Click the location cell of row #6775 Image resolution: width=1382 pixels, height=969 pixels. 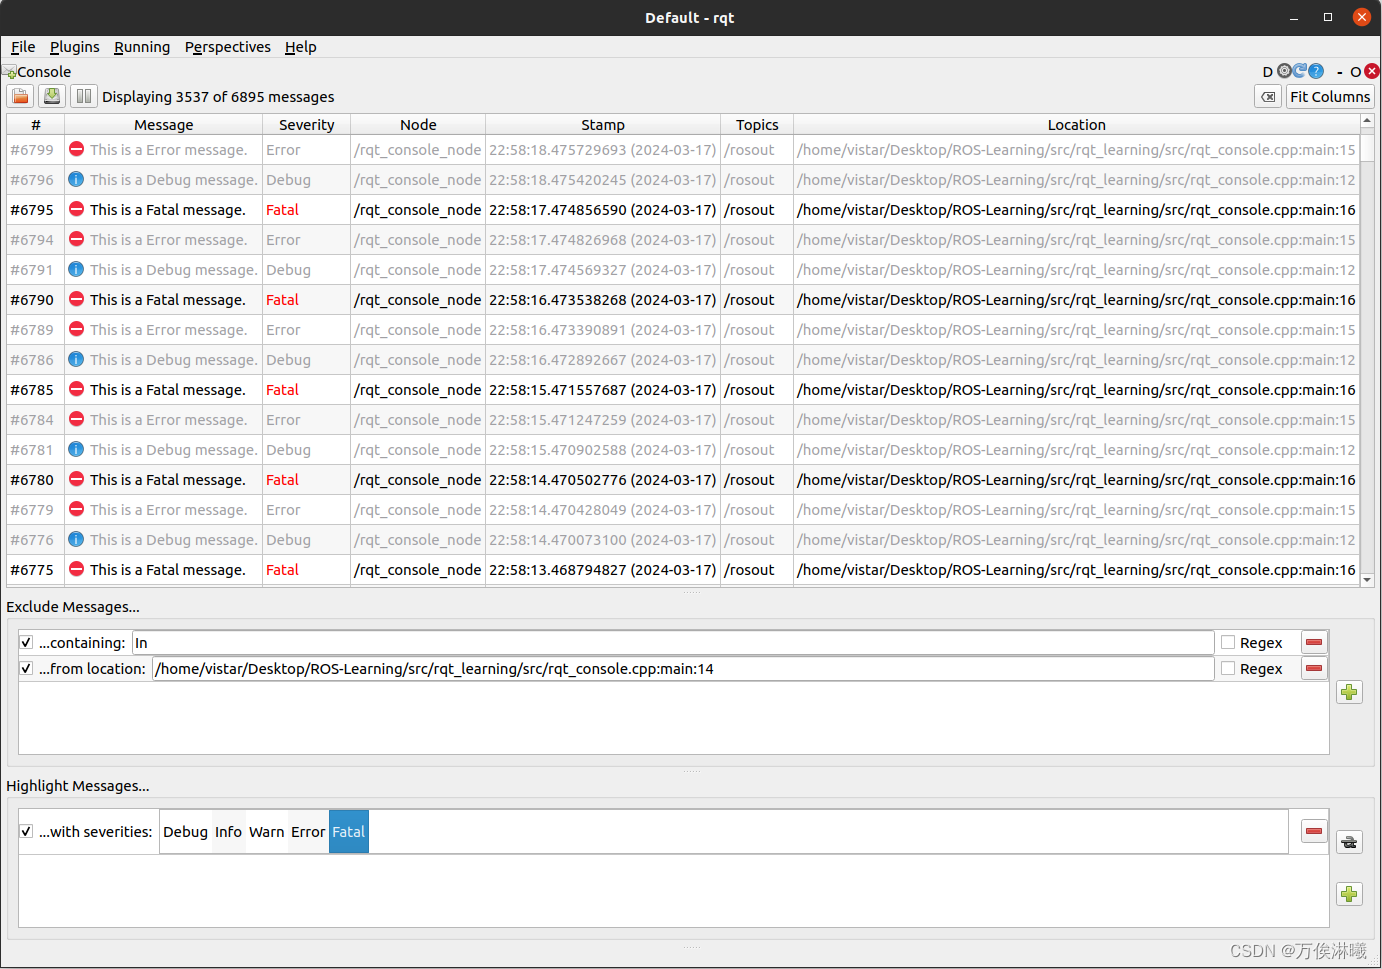pos(1077,570)
